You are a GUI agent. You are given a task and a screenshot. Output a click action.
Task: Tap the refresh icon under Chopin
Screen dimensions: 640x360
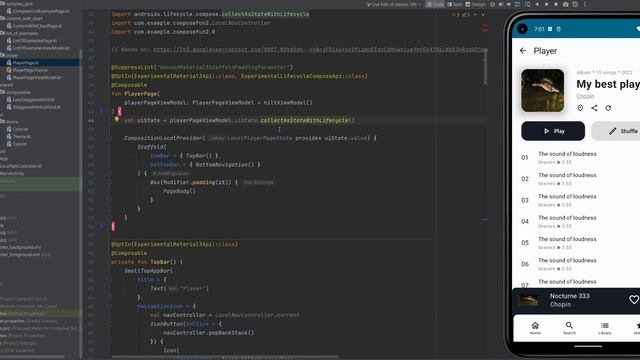(x=608, y=108)
